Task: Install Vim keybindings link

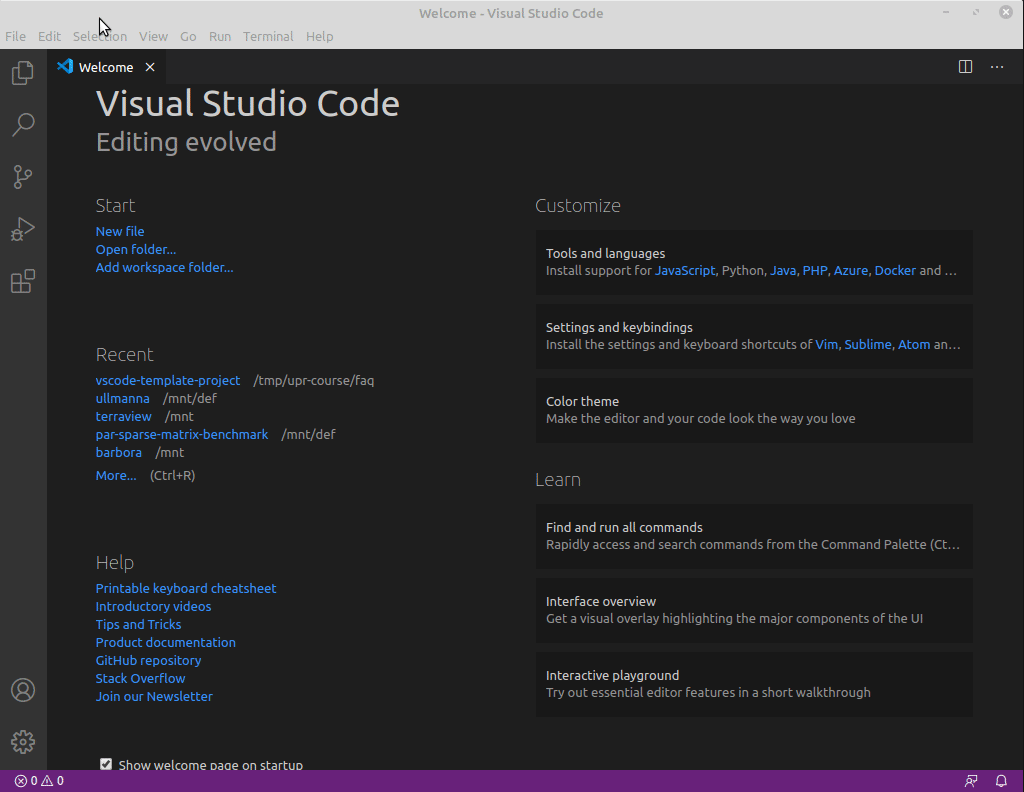Action: coord(826,344)
